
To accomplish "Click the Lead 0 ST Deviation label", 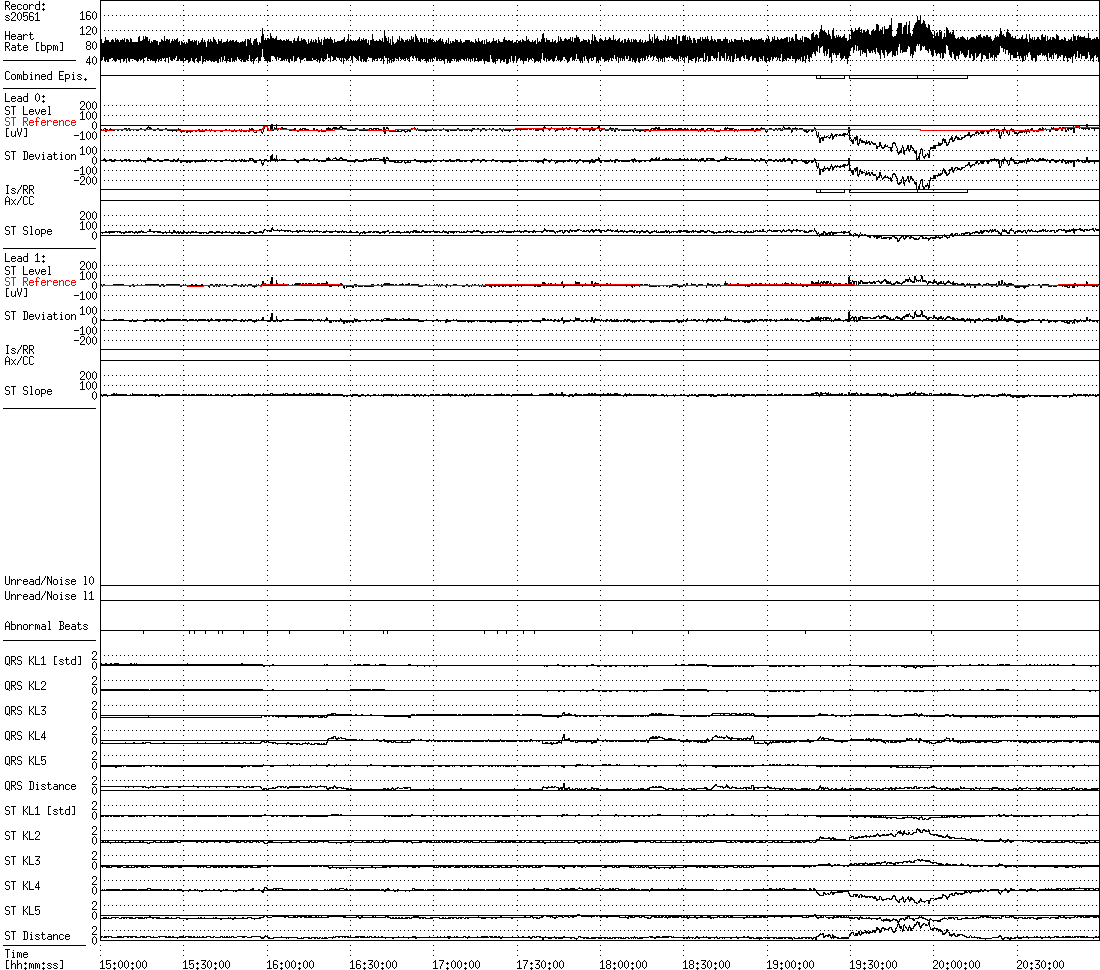I will click(x=40, y=156).
